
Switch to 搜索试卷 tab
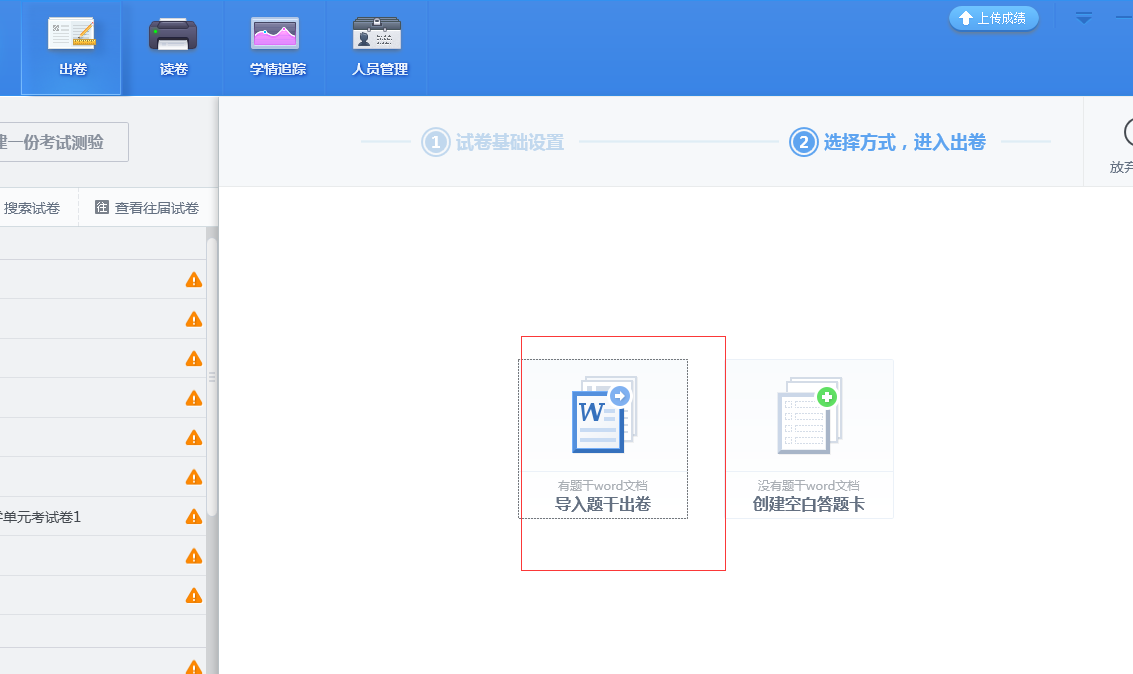tap(32, 208)
